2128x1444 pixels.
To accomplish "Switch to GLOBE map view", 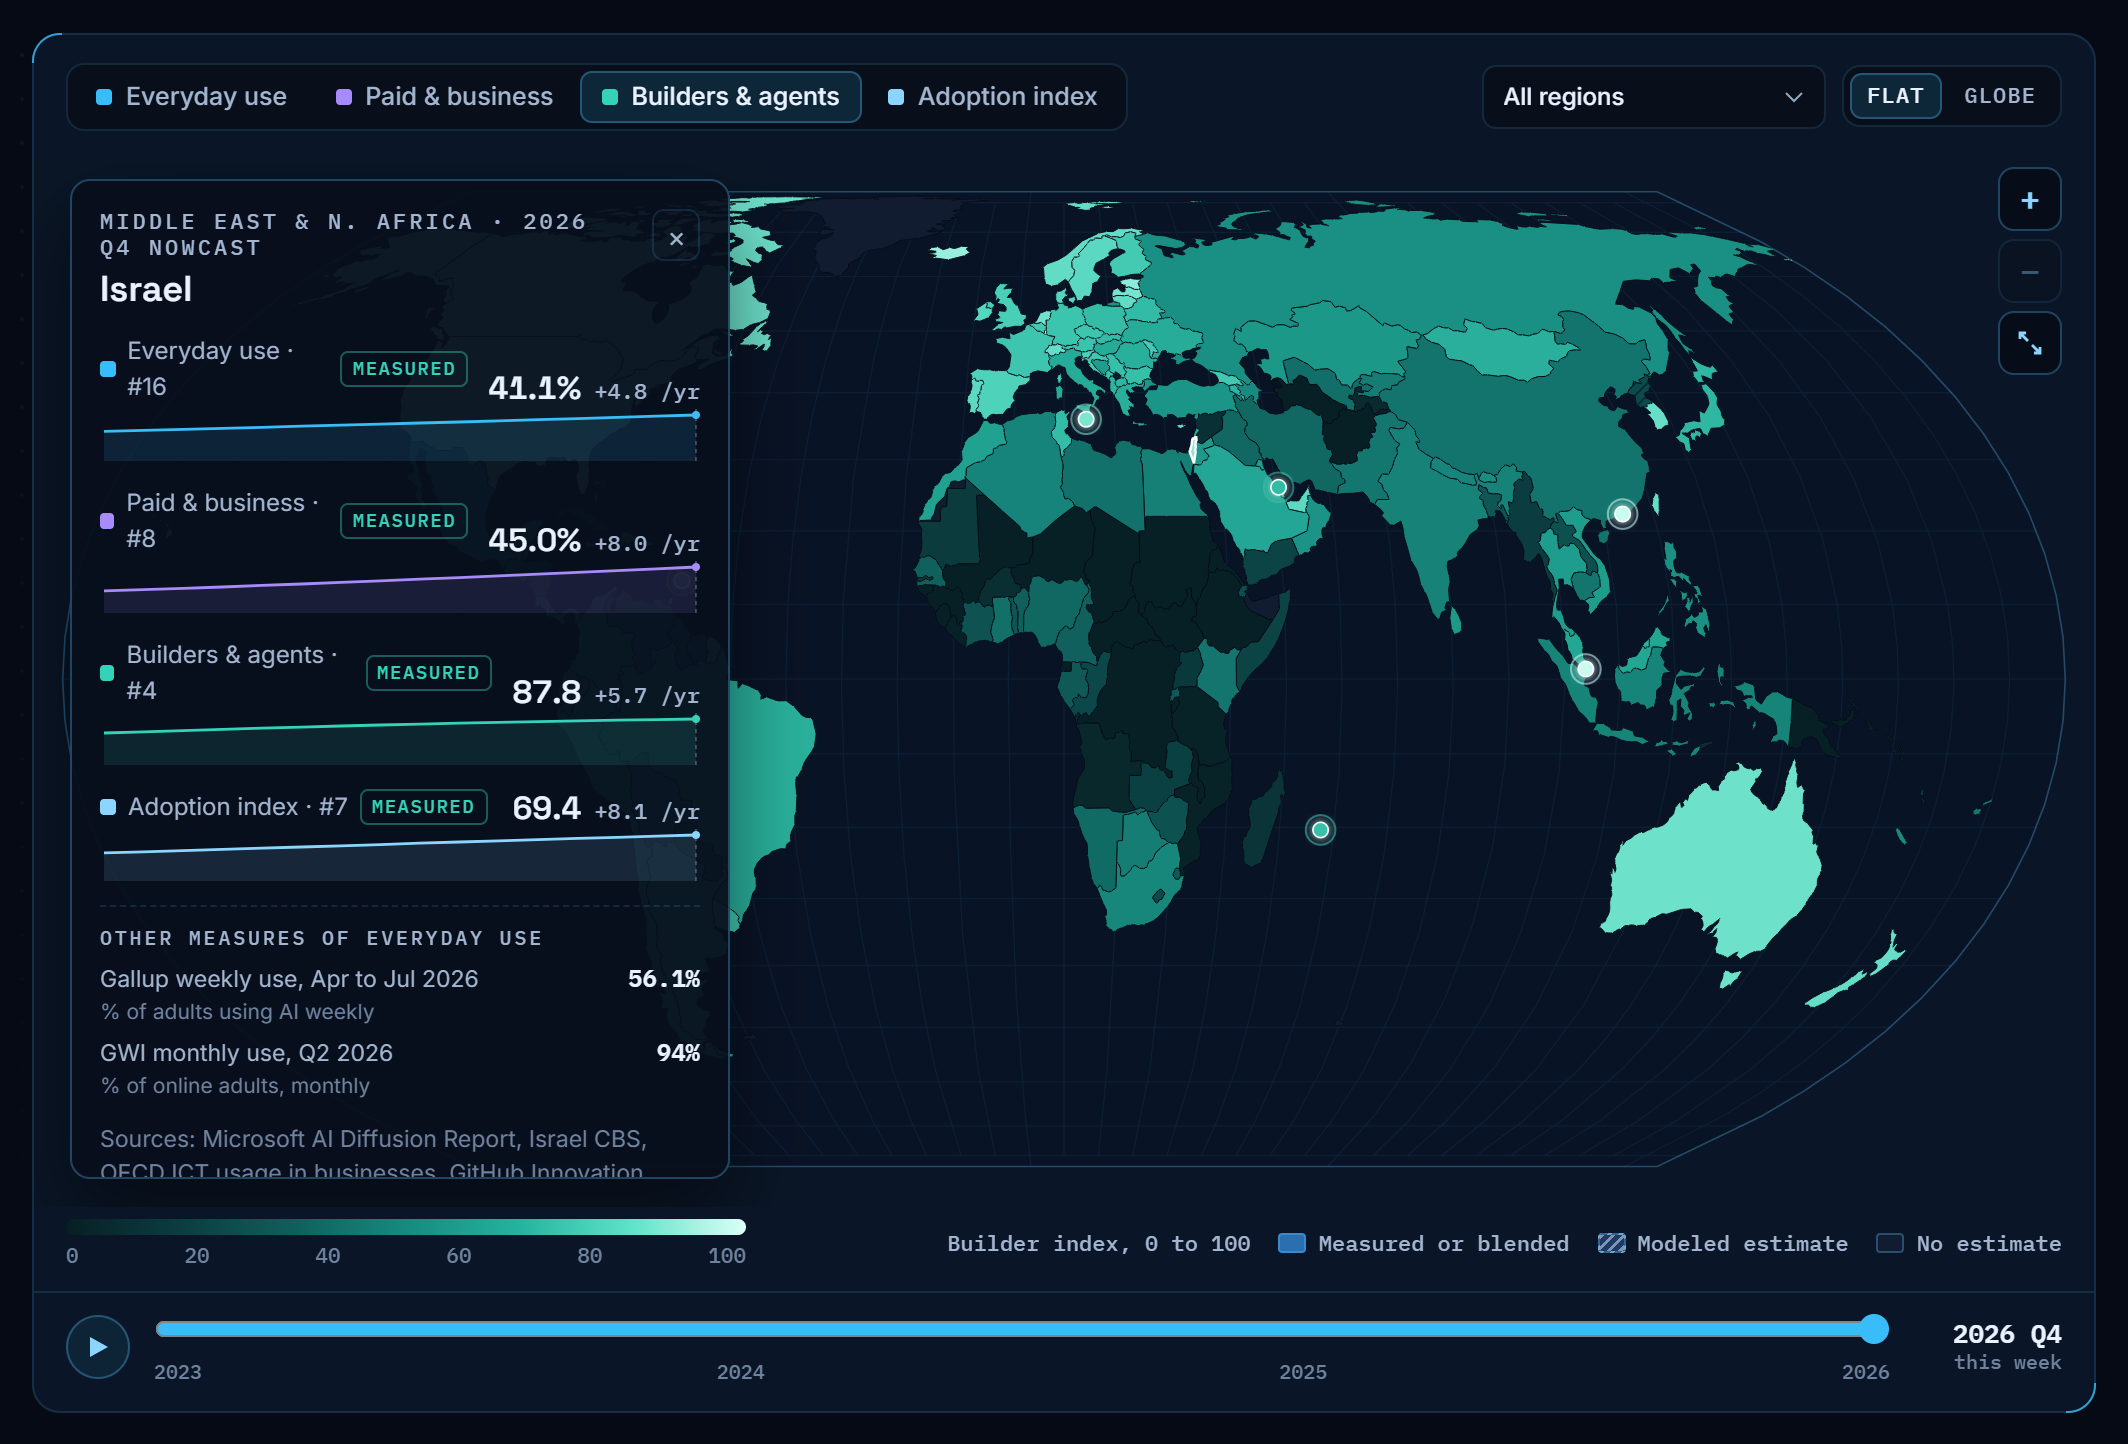I will coord(1999,97).
